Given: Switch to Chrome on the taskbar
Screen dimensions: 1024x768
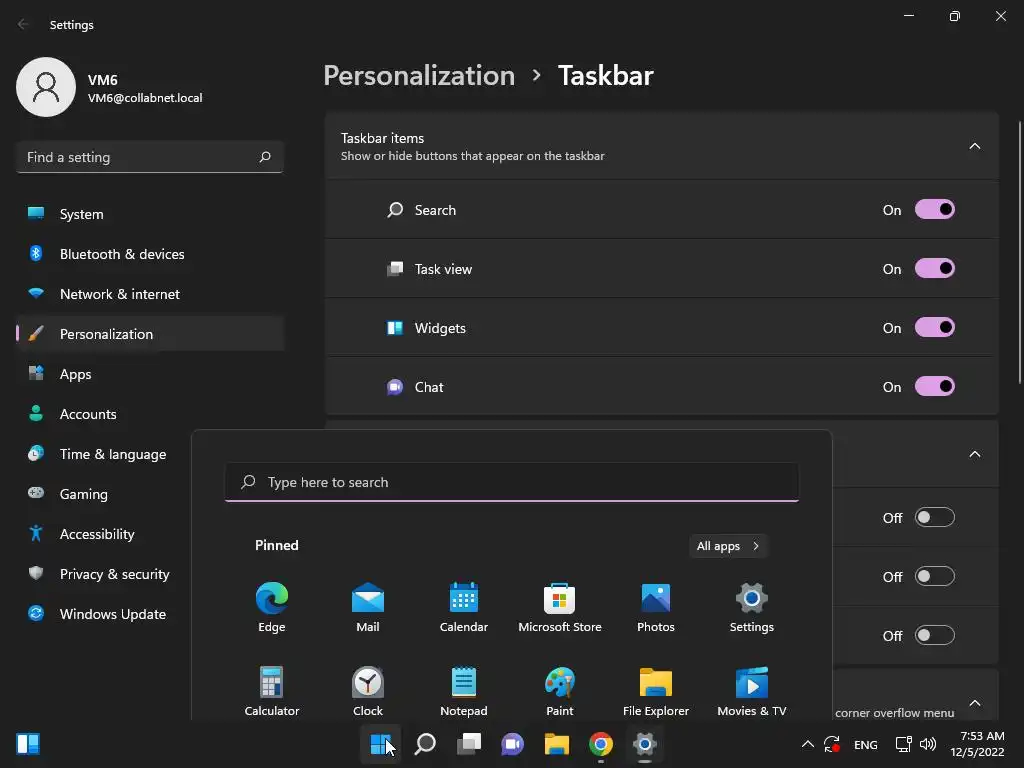Looking at the screenshot, I should 601,744.
